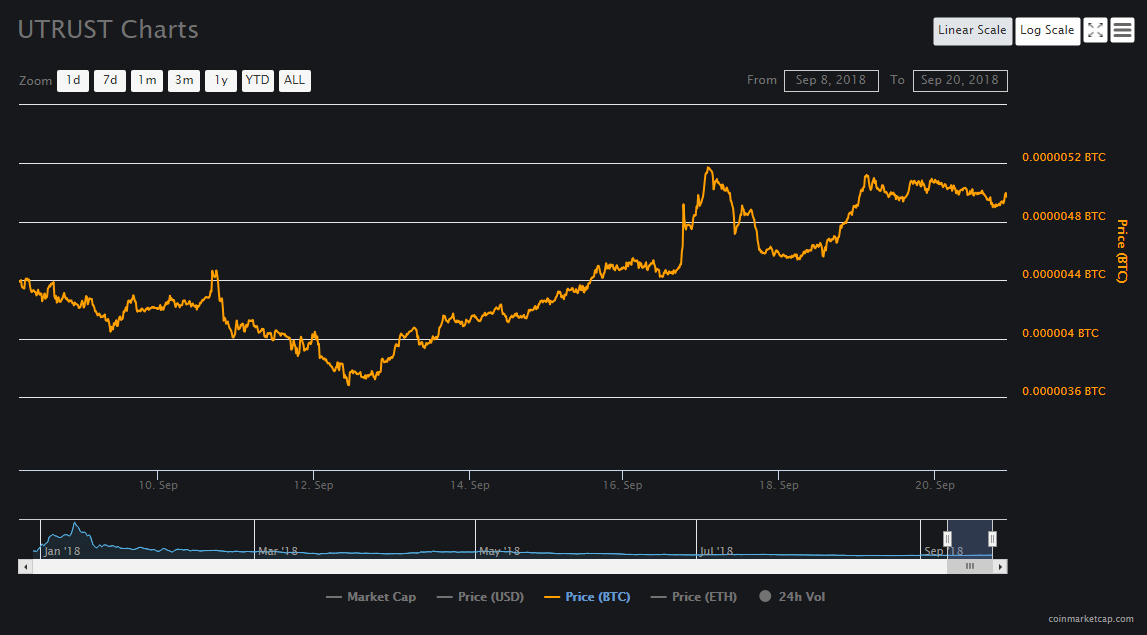Image resolution: width=1147 pixels, height=635 pixels.
Task: Click the 0.0000044 BTC axis label
Action: click(x=1064, y=274)
